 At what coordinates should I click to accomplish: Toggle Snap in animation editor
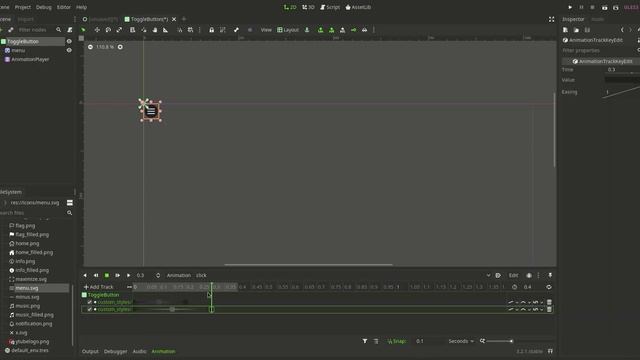pyautogui.click(x=396, y=341)
